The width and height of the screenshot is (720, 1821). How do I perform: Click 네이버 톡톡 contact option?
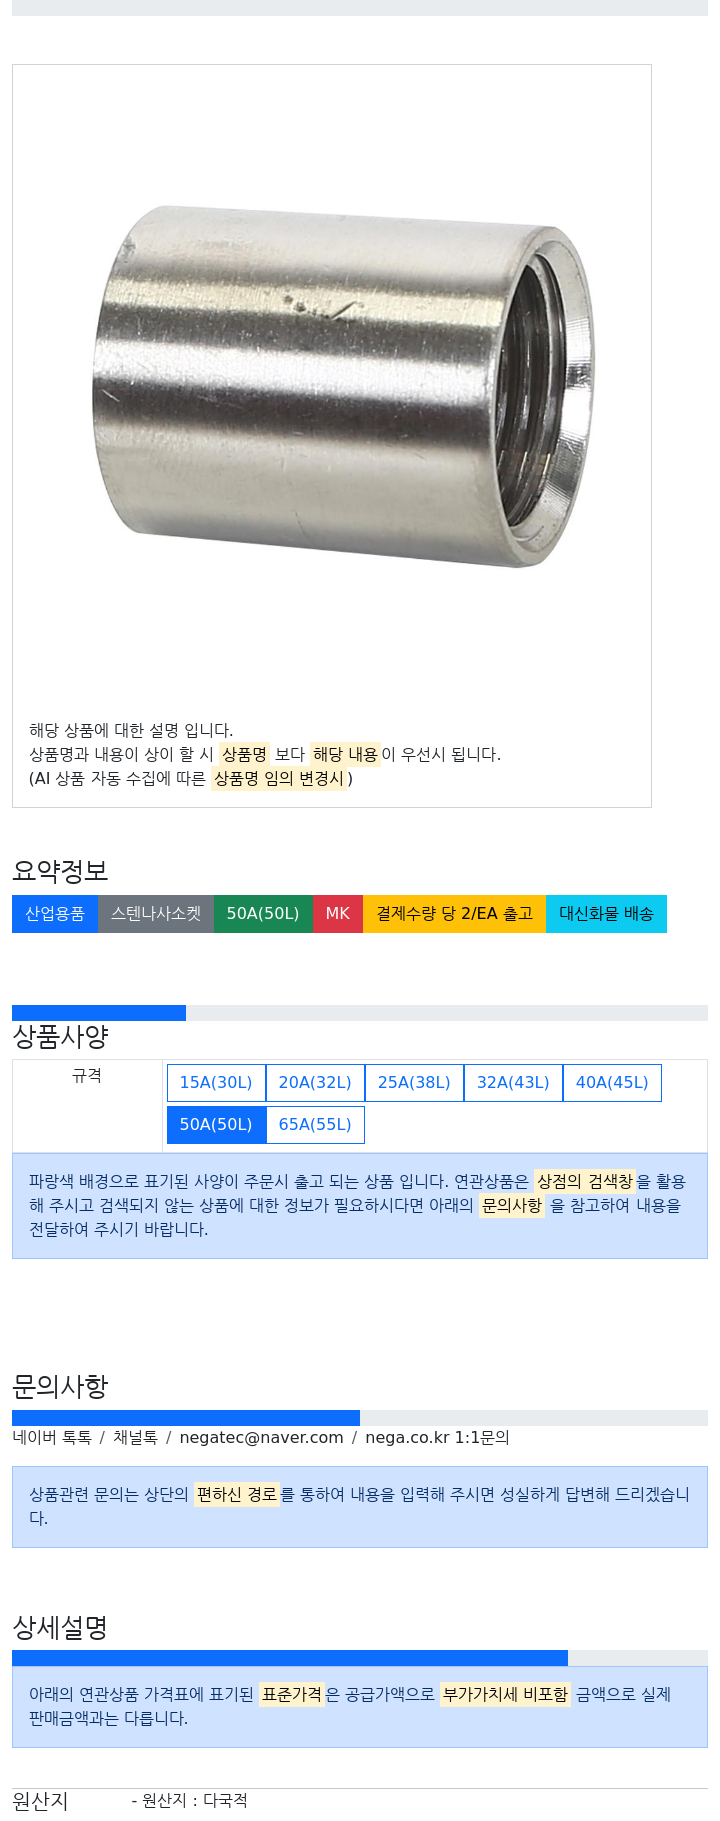pyautogui.click(x=52, y=1437)
